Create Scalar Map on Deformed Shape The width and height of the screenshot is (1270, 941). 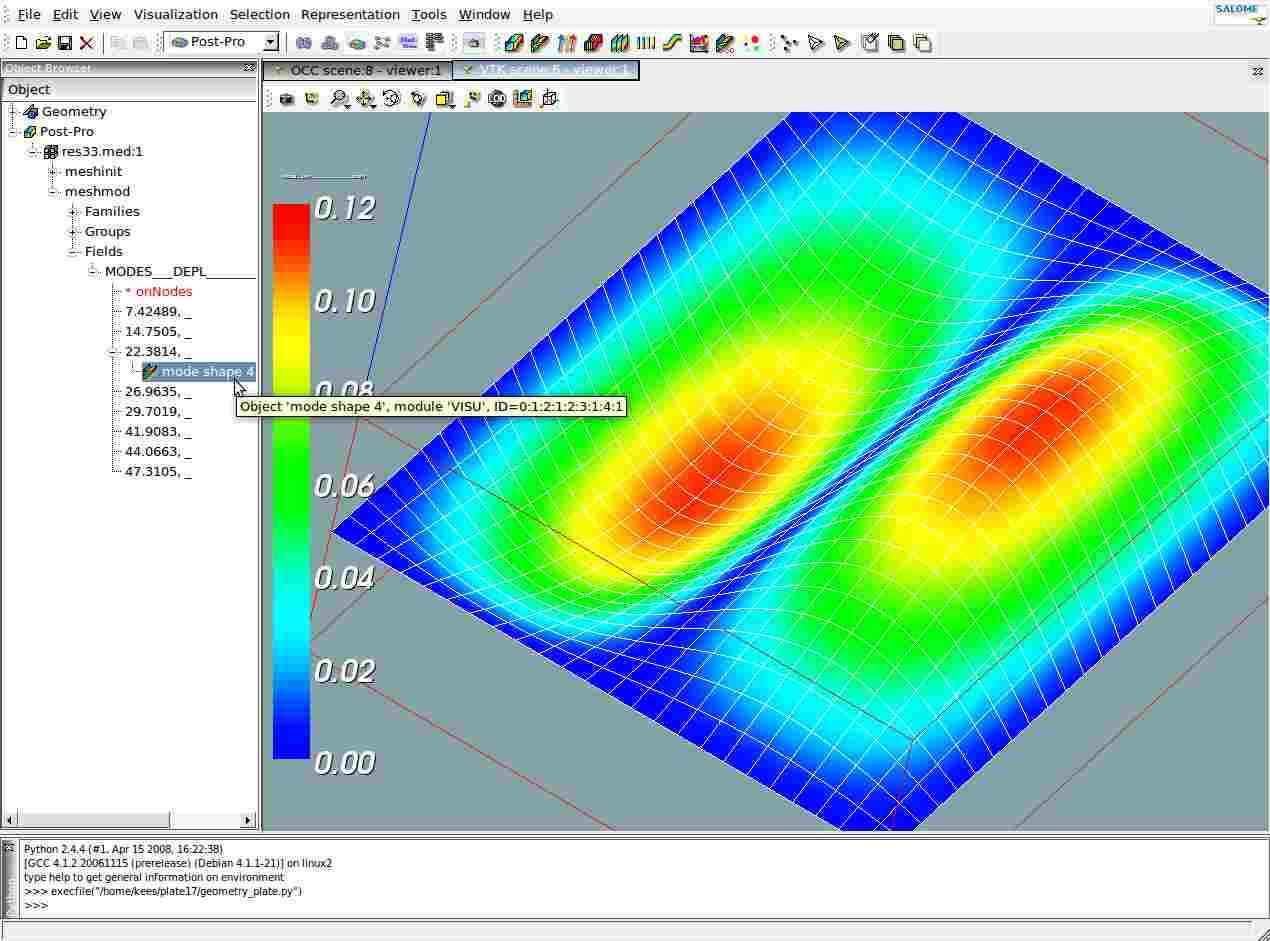click(x=724, y=43)
